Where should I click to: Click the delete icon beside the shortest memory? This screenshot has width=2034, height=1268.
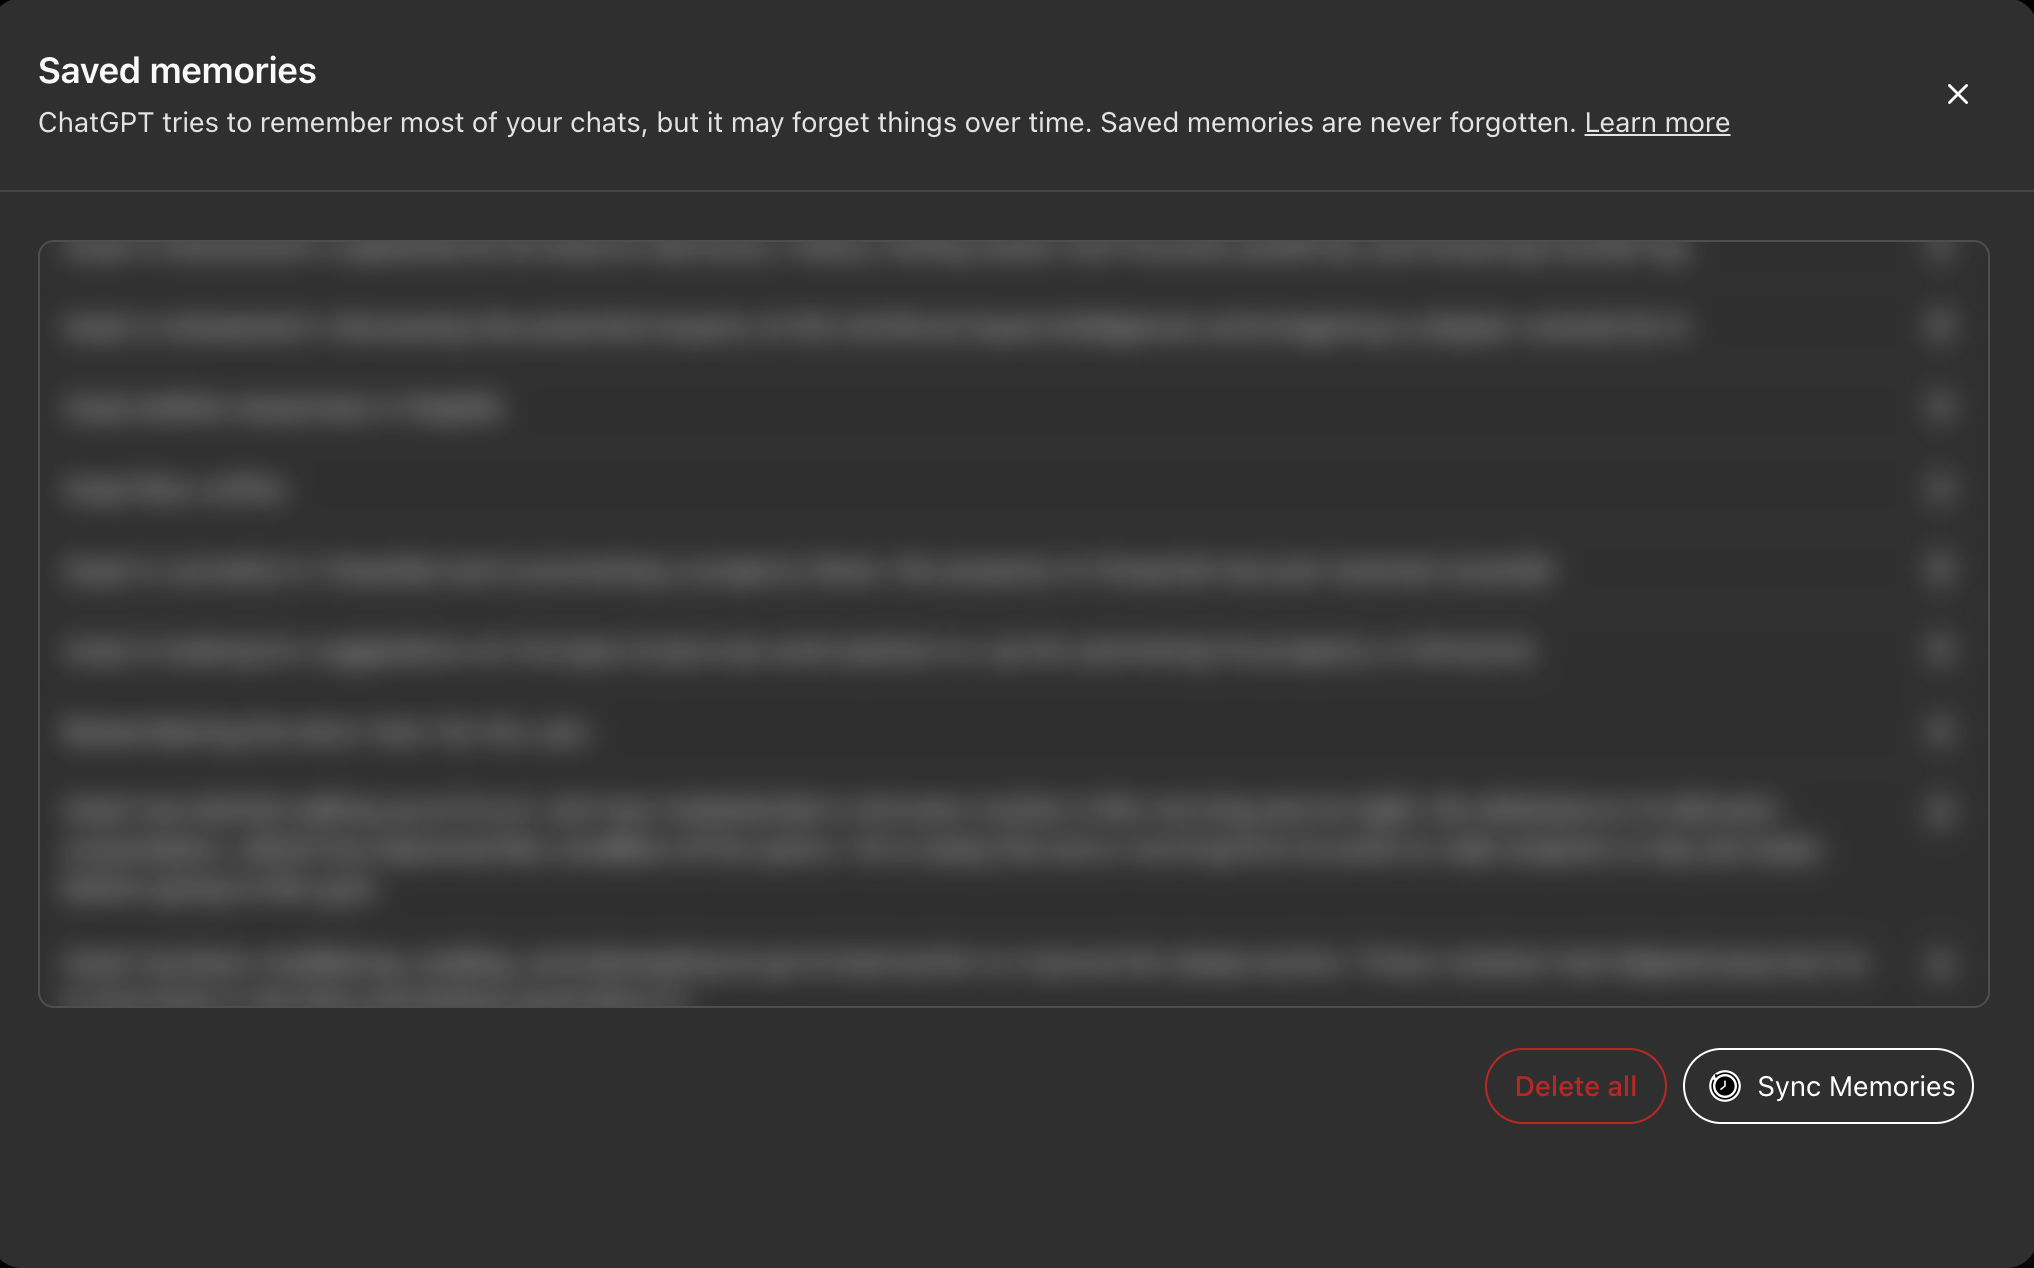1939,488
